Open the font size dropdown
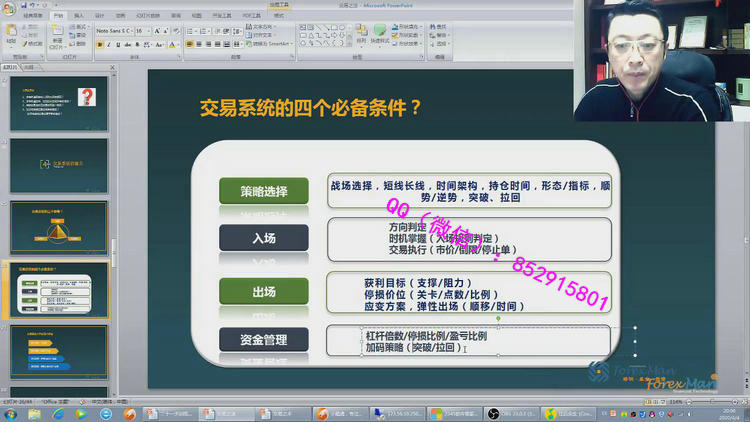Viewport: 750px width, 422px height. coord(151,31)
